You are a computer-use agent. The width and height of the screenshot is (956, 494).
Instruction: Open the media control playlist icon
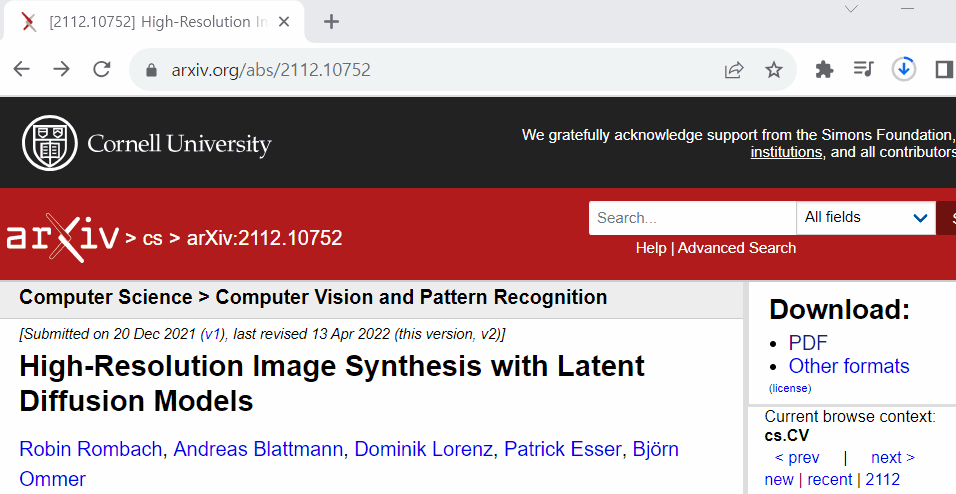[863, 70]
